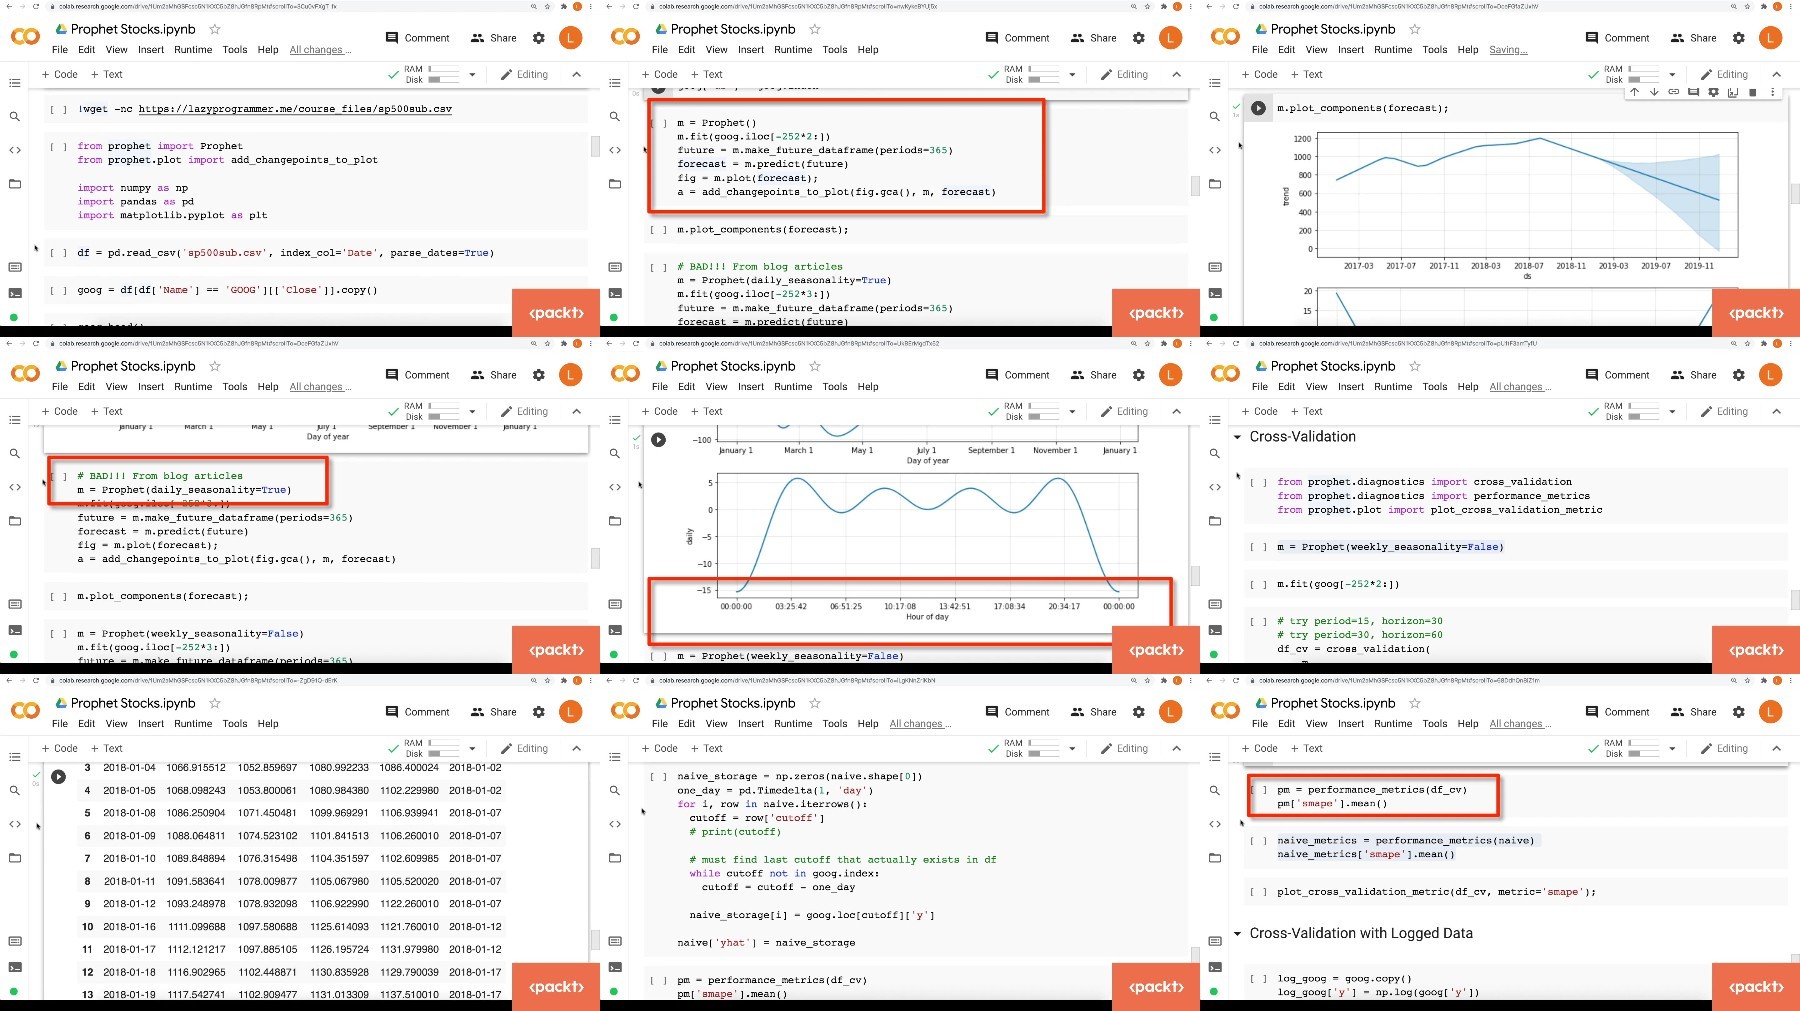Open the account avatar in the performance_metrics panel
The height and width of the screenshot is (1011, 1800).
pos(1770,712)
